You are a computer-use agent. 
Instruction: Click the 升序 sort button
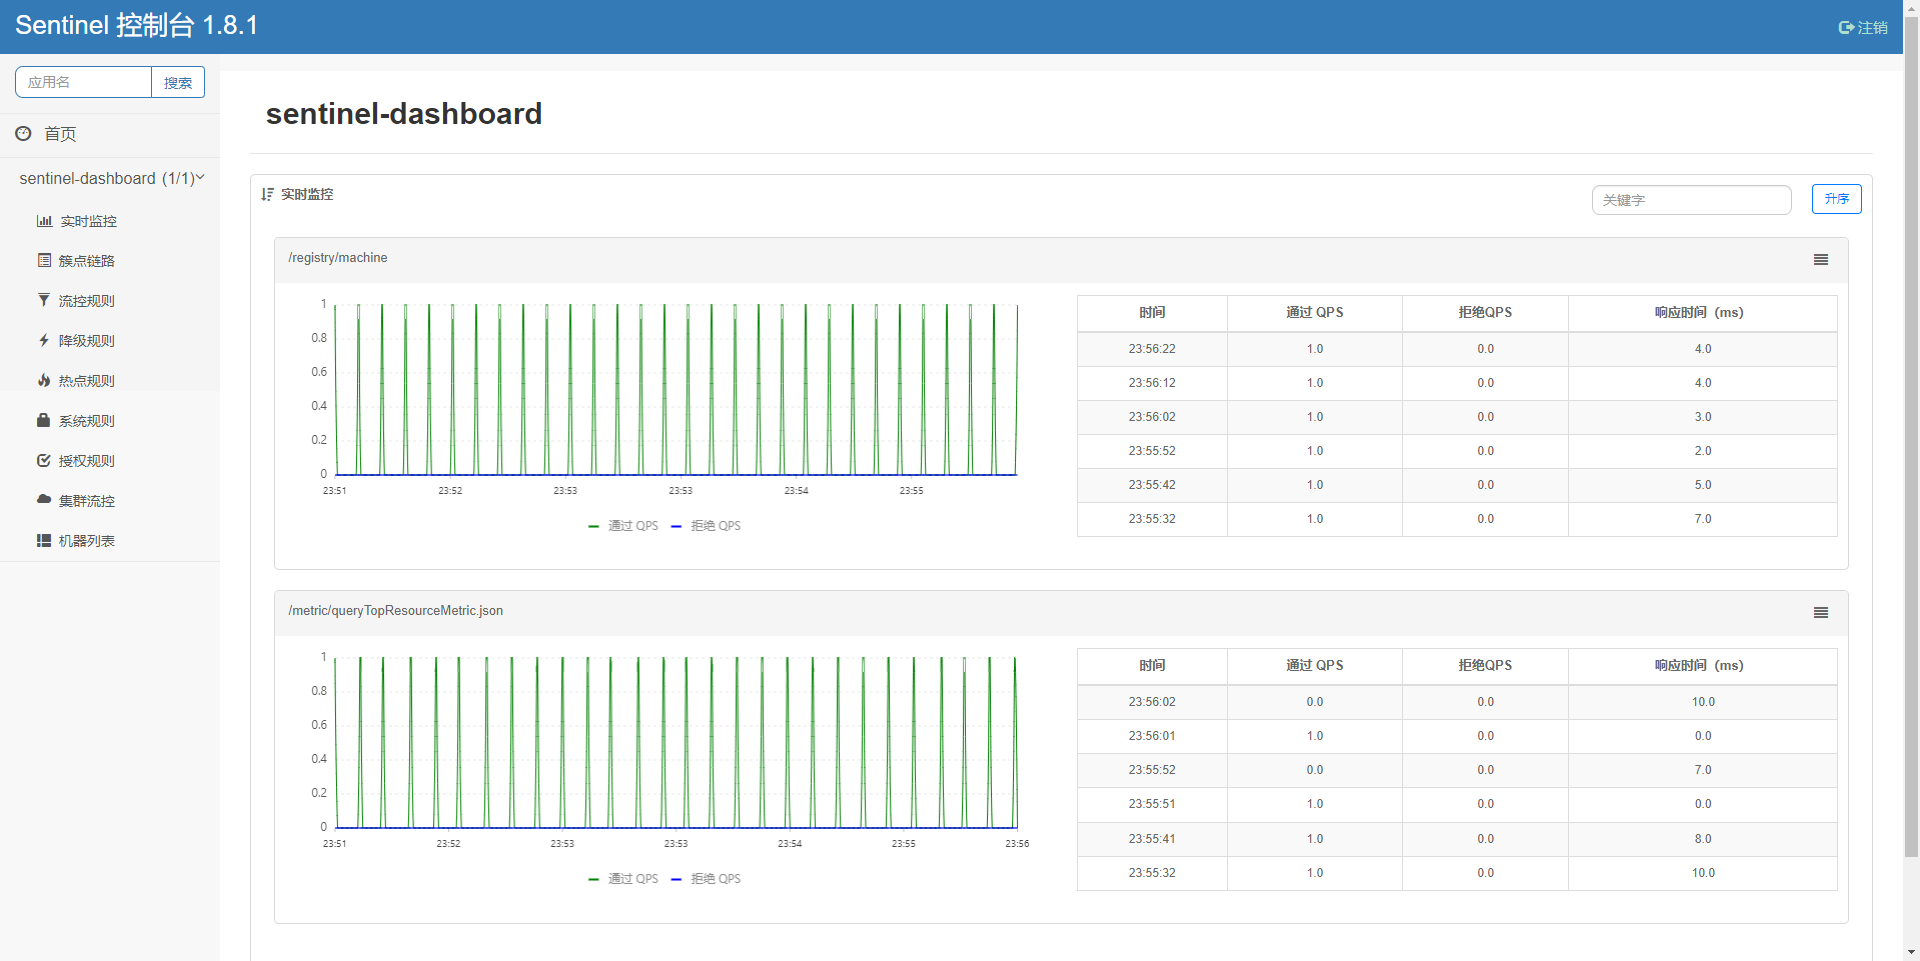click(x=1837, y=199)
